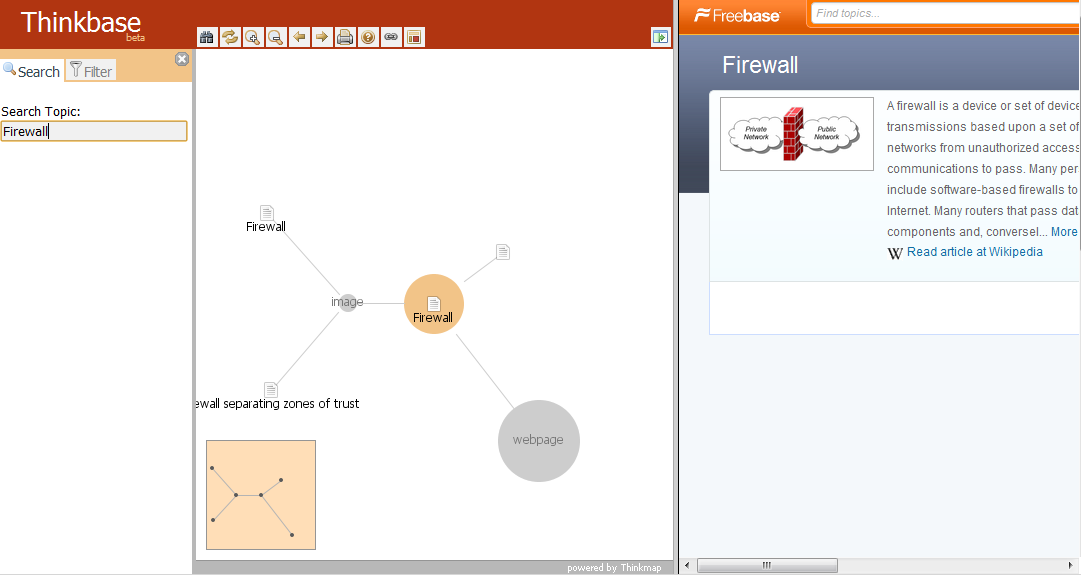Screen dimensions: 1081x575
Task: Click the binoculars search toolbar icon
Action: (x=207, y=37)
